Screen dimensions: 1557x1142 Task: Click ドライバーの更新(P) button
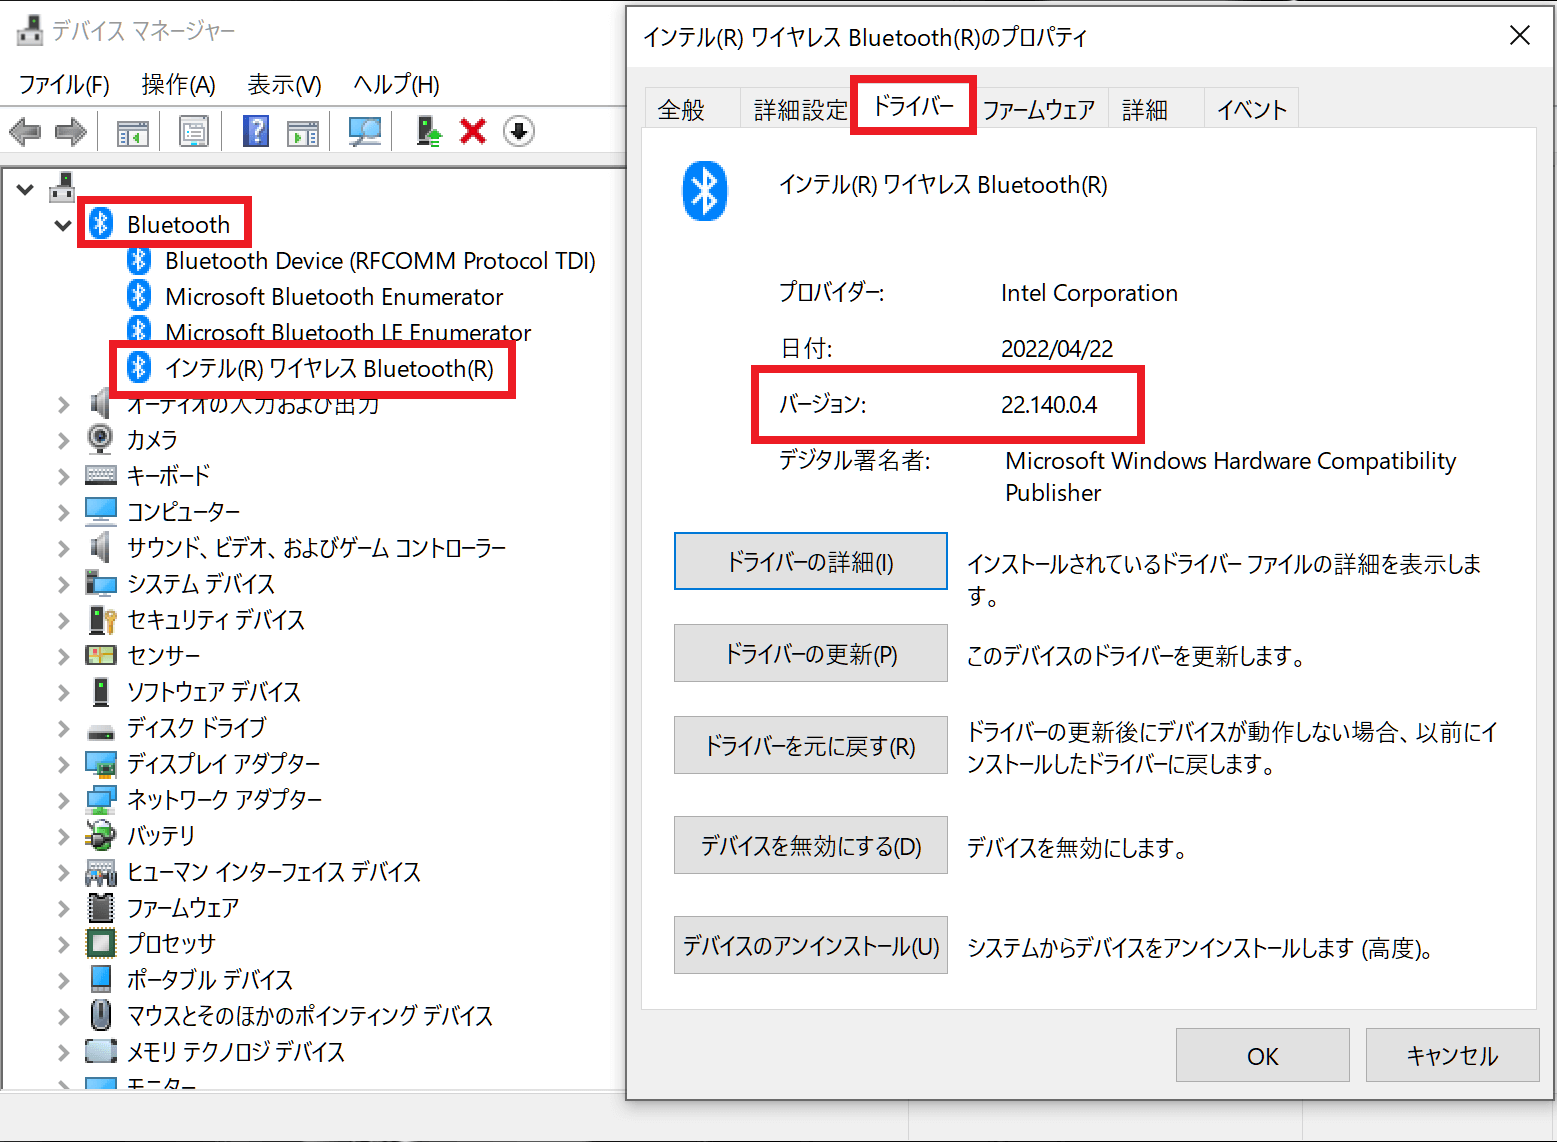pyautogui.click(x=811, y=654)
